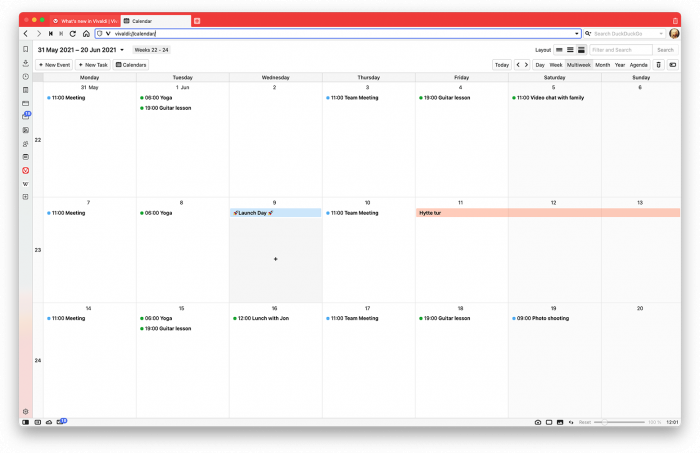The width and height of the screenshot is (700, 453).
Task: Open the Bookmarks panel in sidebar
Action: 25,49
